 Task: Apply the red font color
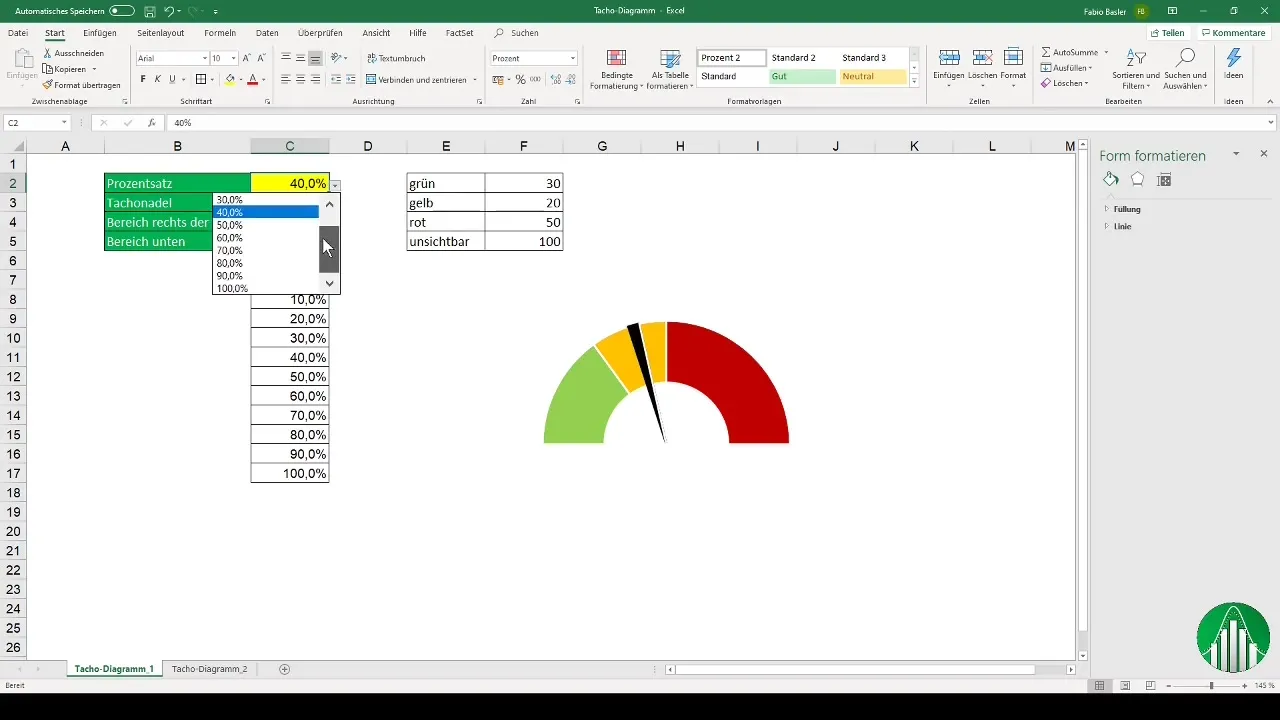tap(252, 79)
